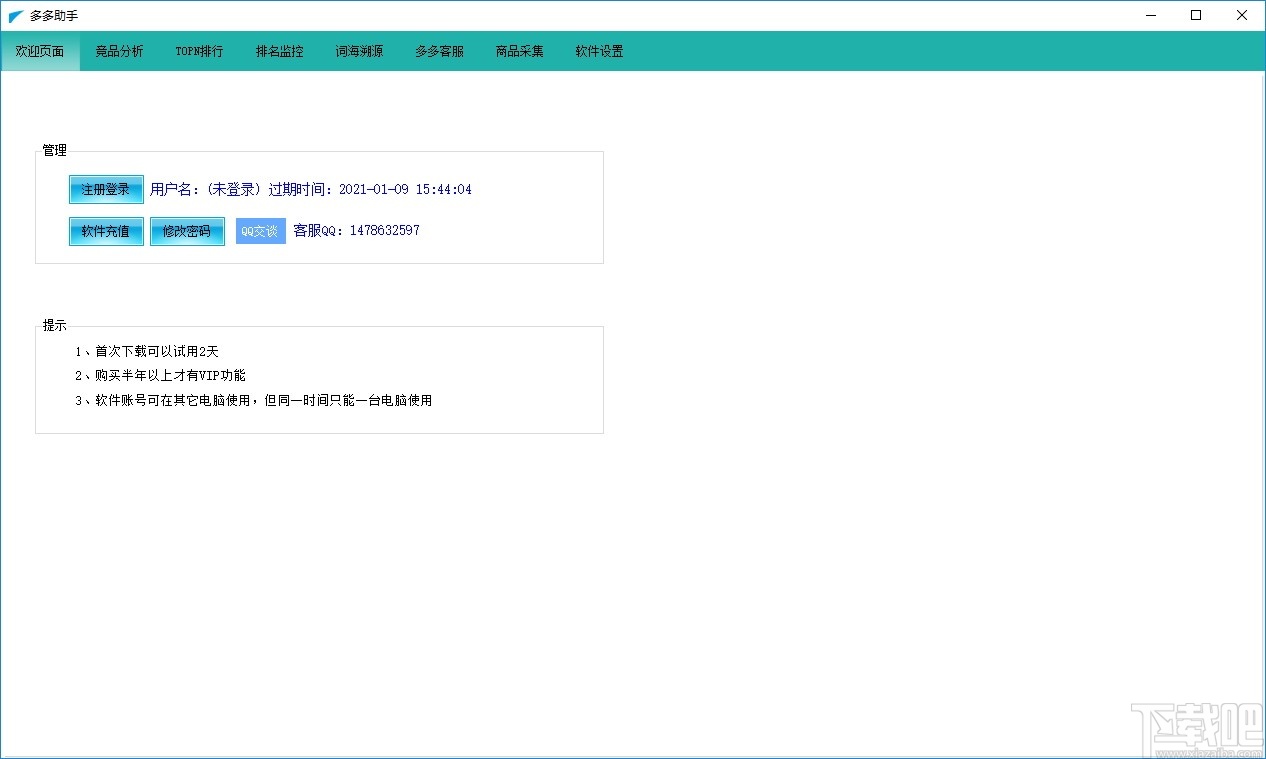Viewport: 1266px width, 759px height.
Task: Open the 商品采集 tab
Action: tap(520, 51)
